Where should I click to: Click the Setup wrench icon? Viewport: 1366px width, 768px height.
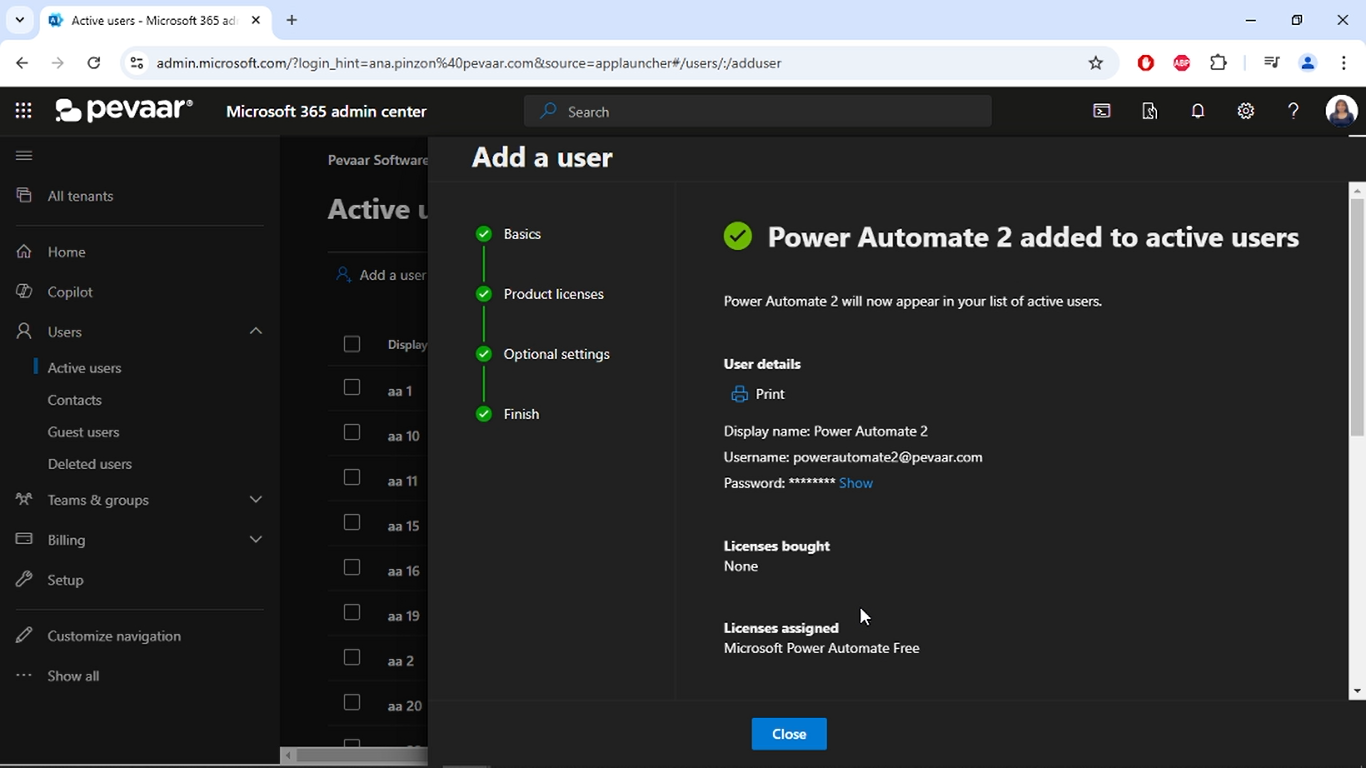pos(24,580)
